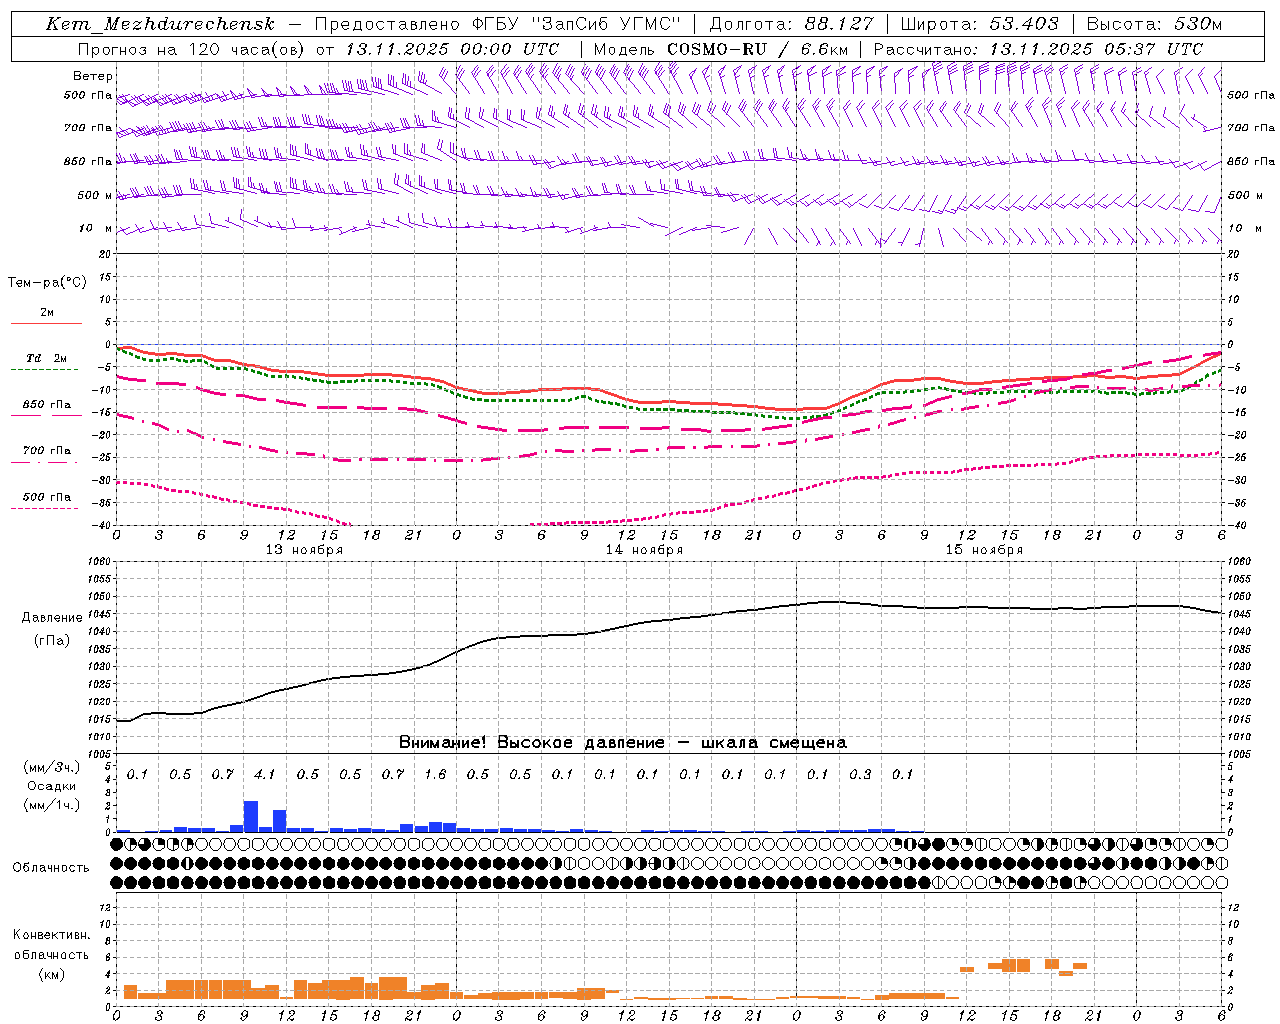Click the elevation text Высота: 530м
The image size is (1280, 1024).
point(1154,24)
